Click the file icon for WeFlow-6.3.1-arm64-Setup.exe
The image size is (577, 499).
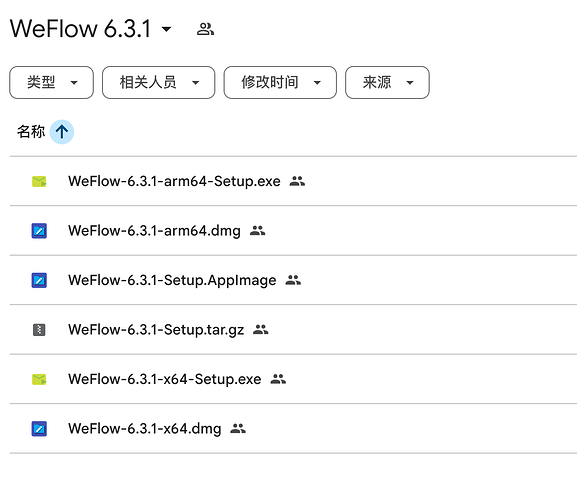39,181
